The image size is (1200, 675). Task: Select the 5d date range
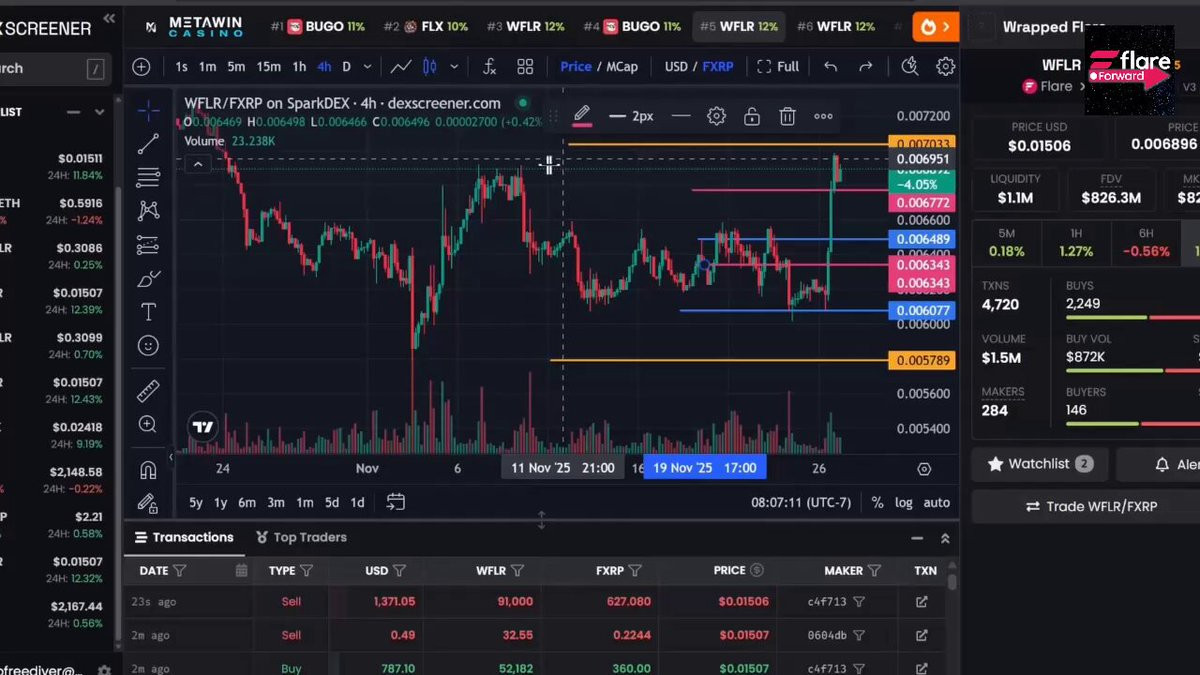tap(331, 503)
